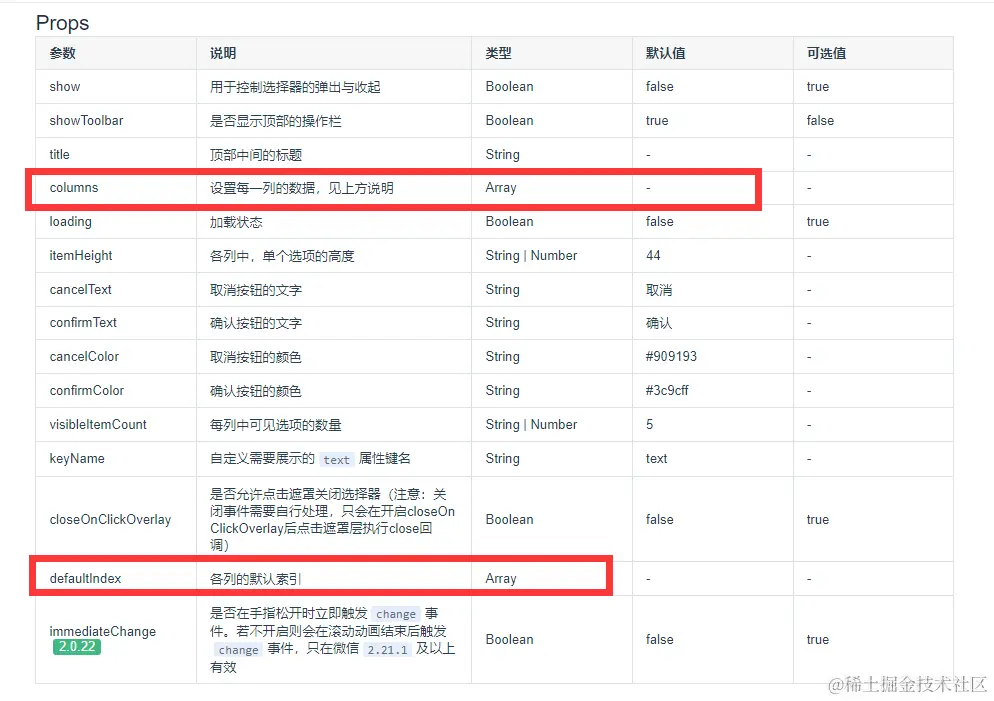Click the Boolean type in showToolbar row

tap(509, 120)
